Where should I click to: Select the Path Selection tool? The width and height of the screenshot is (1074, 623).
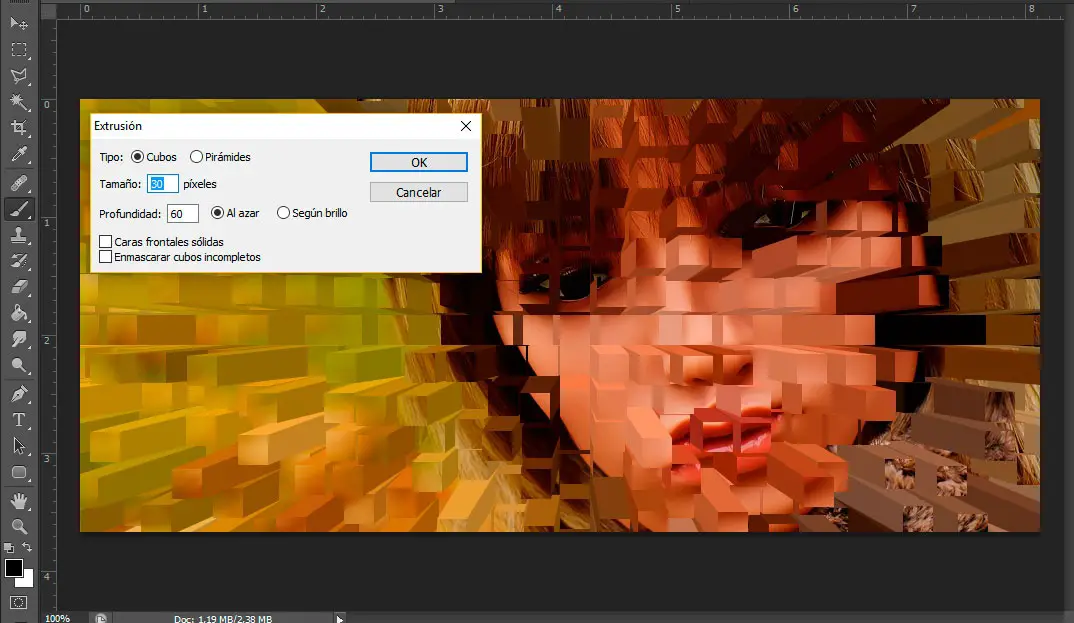pyautogui.click(x=19, y=446)
